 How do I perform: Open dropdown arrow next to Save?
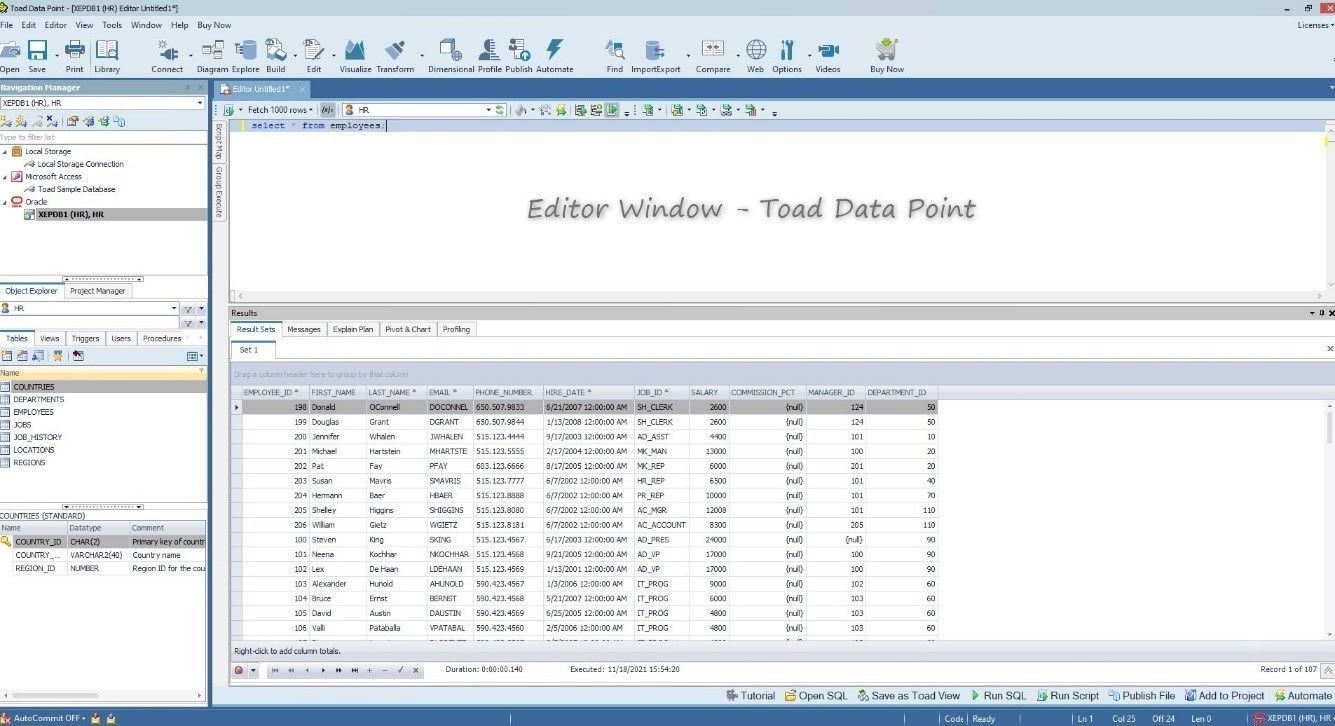[x=55, y=54]
